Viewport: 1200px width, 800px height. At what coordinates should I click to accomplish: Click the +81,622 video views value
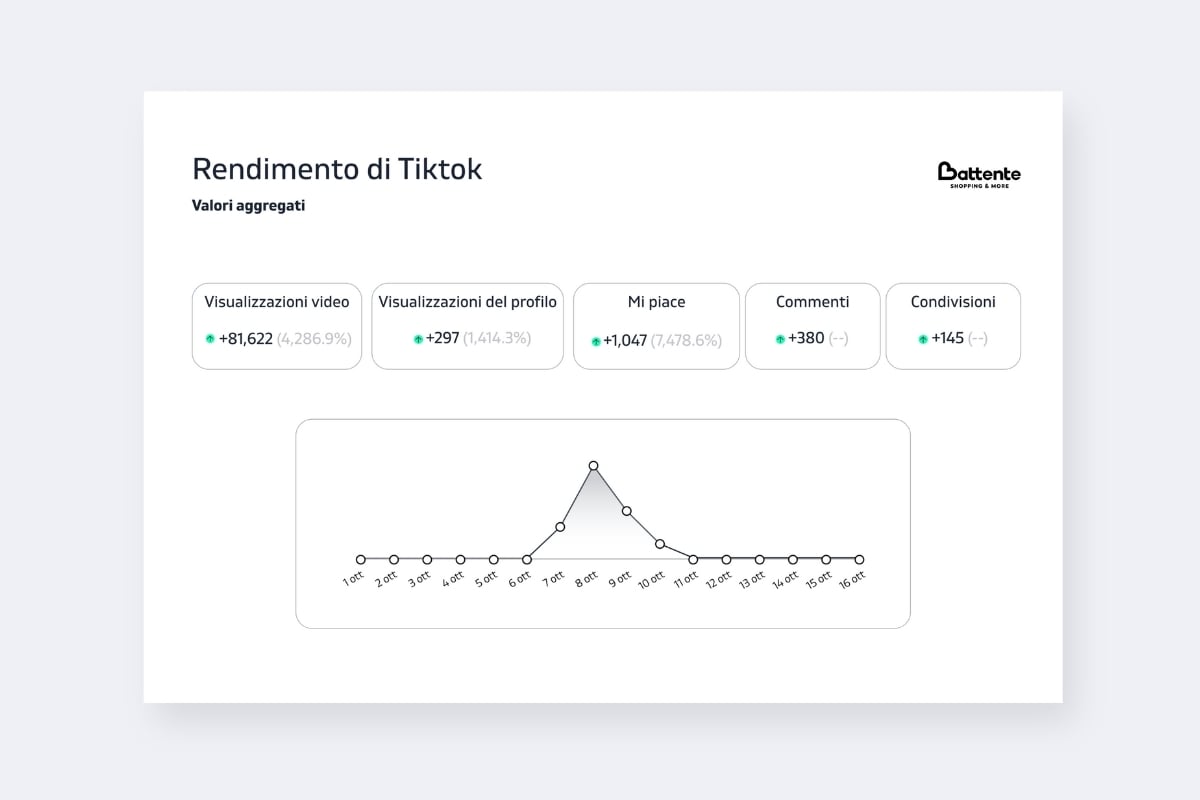[245, 339]
